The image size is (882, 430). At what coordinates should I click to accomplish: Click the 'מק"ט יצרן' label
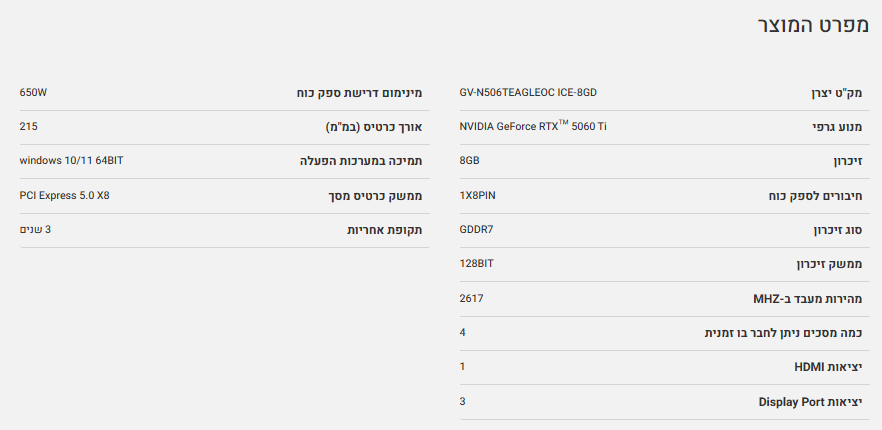tap(836, 93)
